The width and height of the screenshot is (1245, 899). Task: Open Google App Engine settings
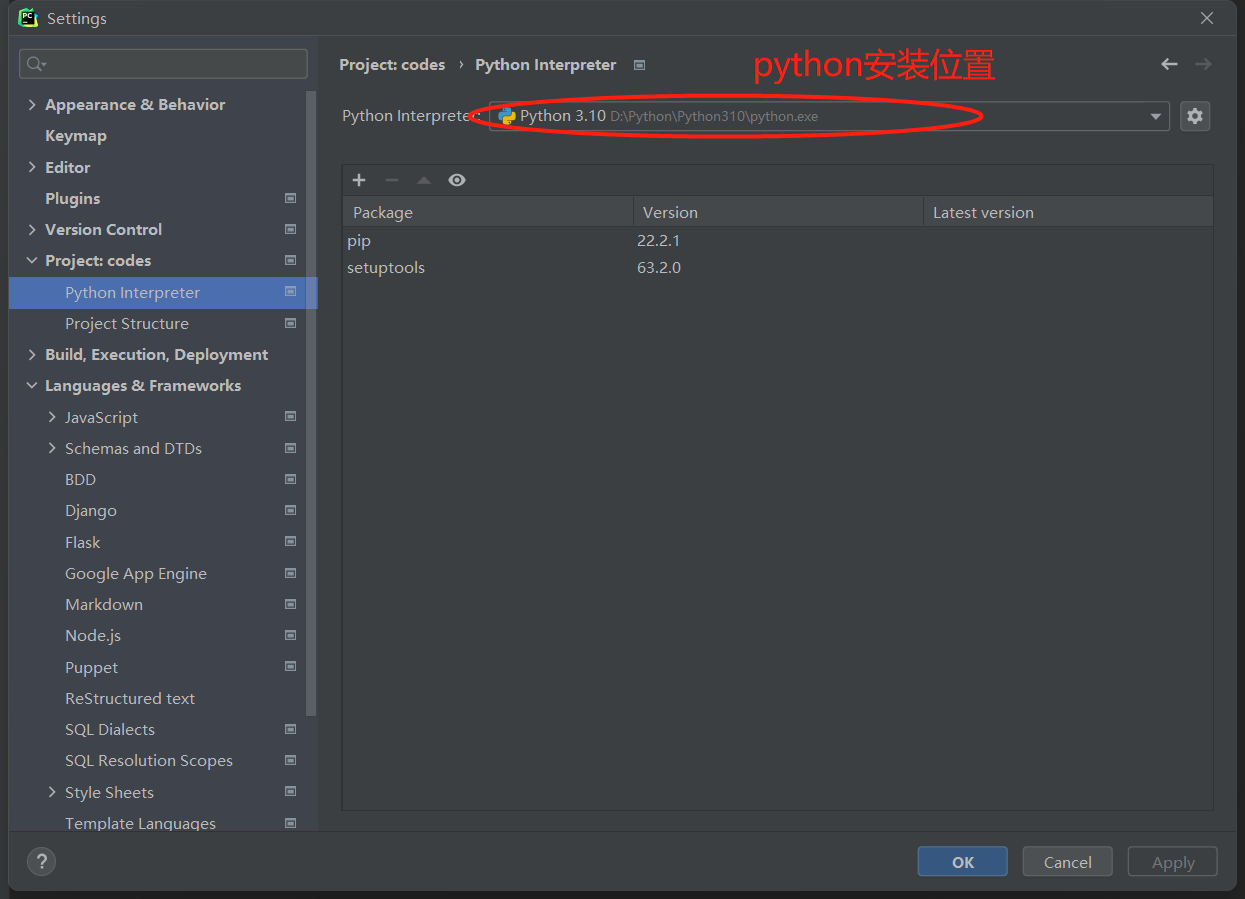(x=136, y=573)
